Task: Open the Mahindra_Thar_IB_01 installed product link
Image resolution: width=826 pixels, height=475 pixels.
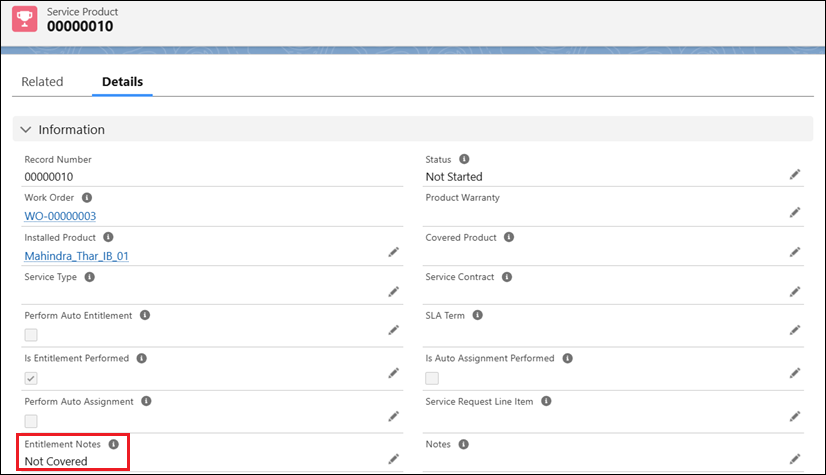Action: [x=76, y=256]
